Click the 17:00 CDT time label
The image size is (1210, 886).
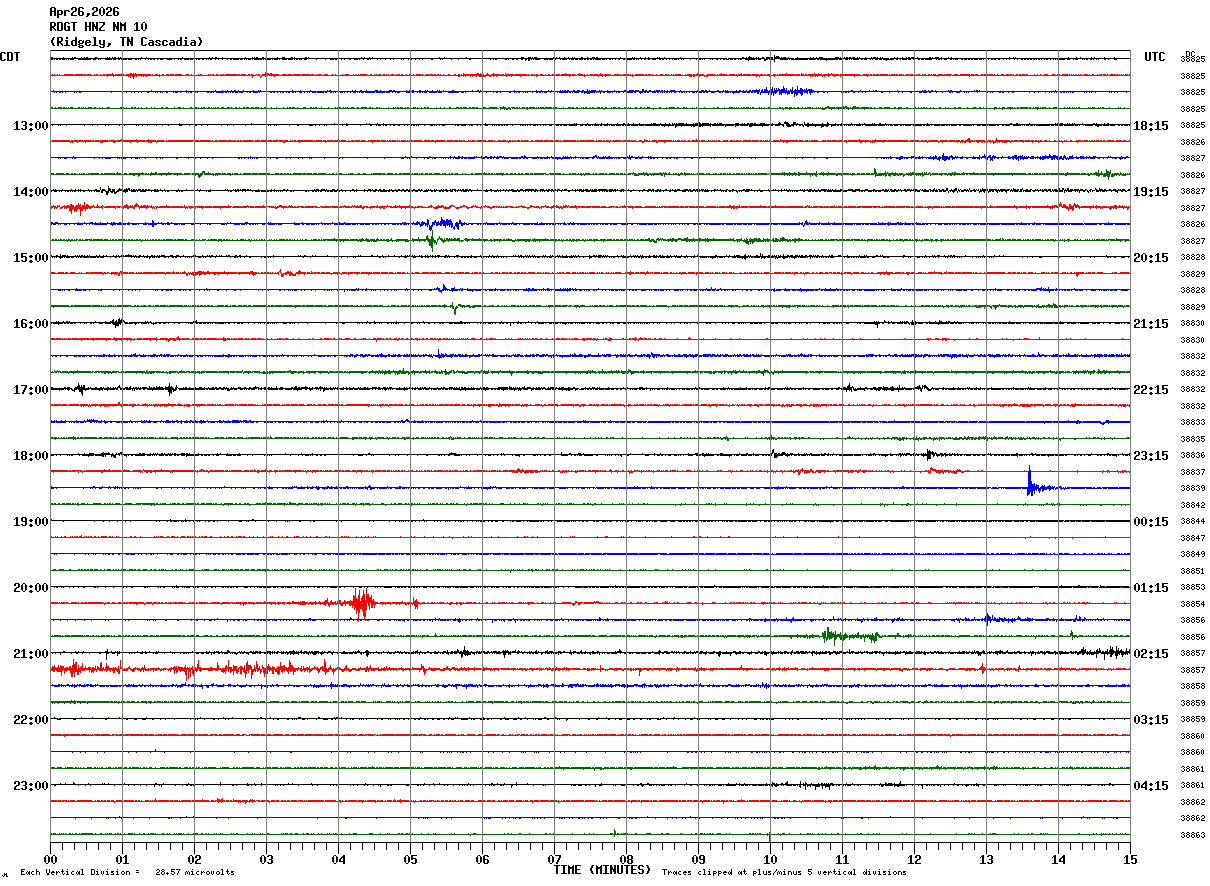click(31, 390)
